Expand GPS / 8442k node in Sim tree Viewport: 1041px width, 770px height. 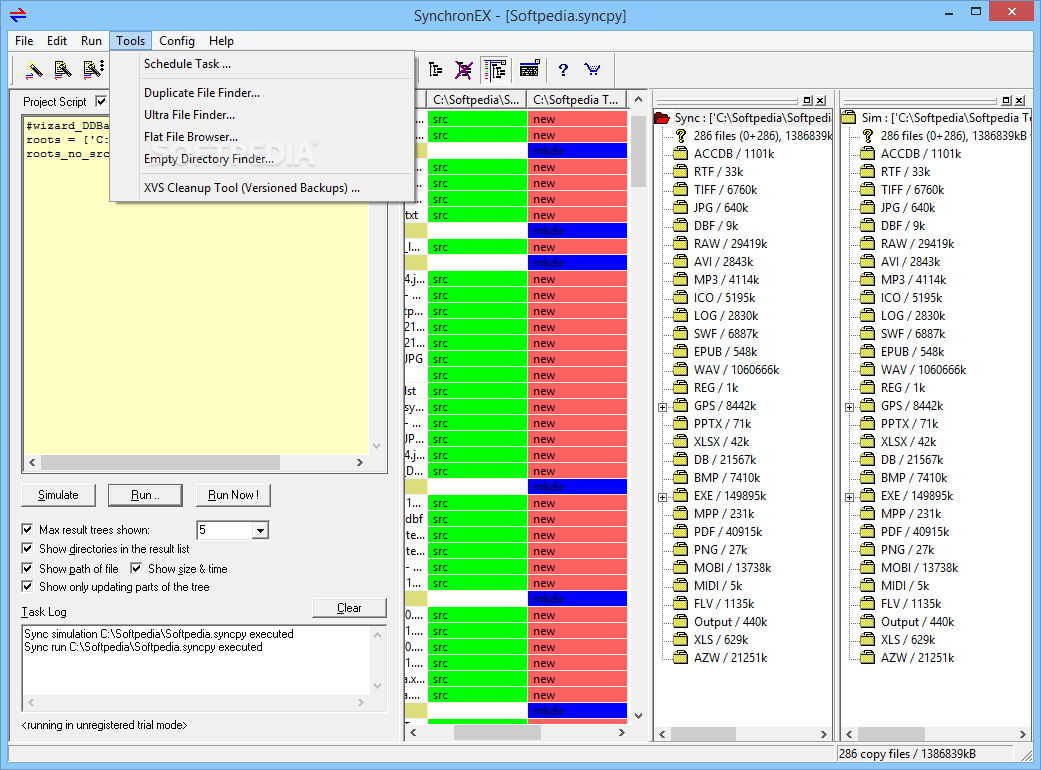(849, 407)
